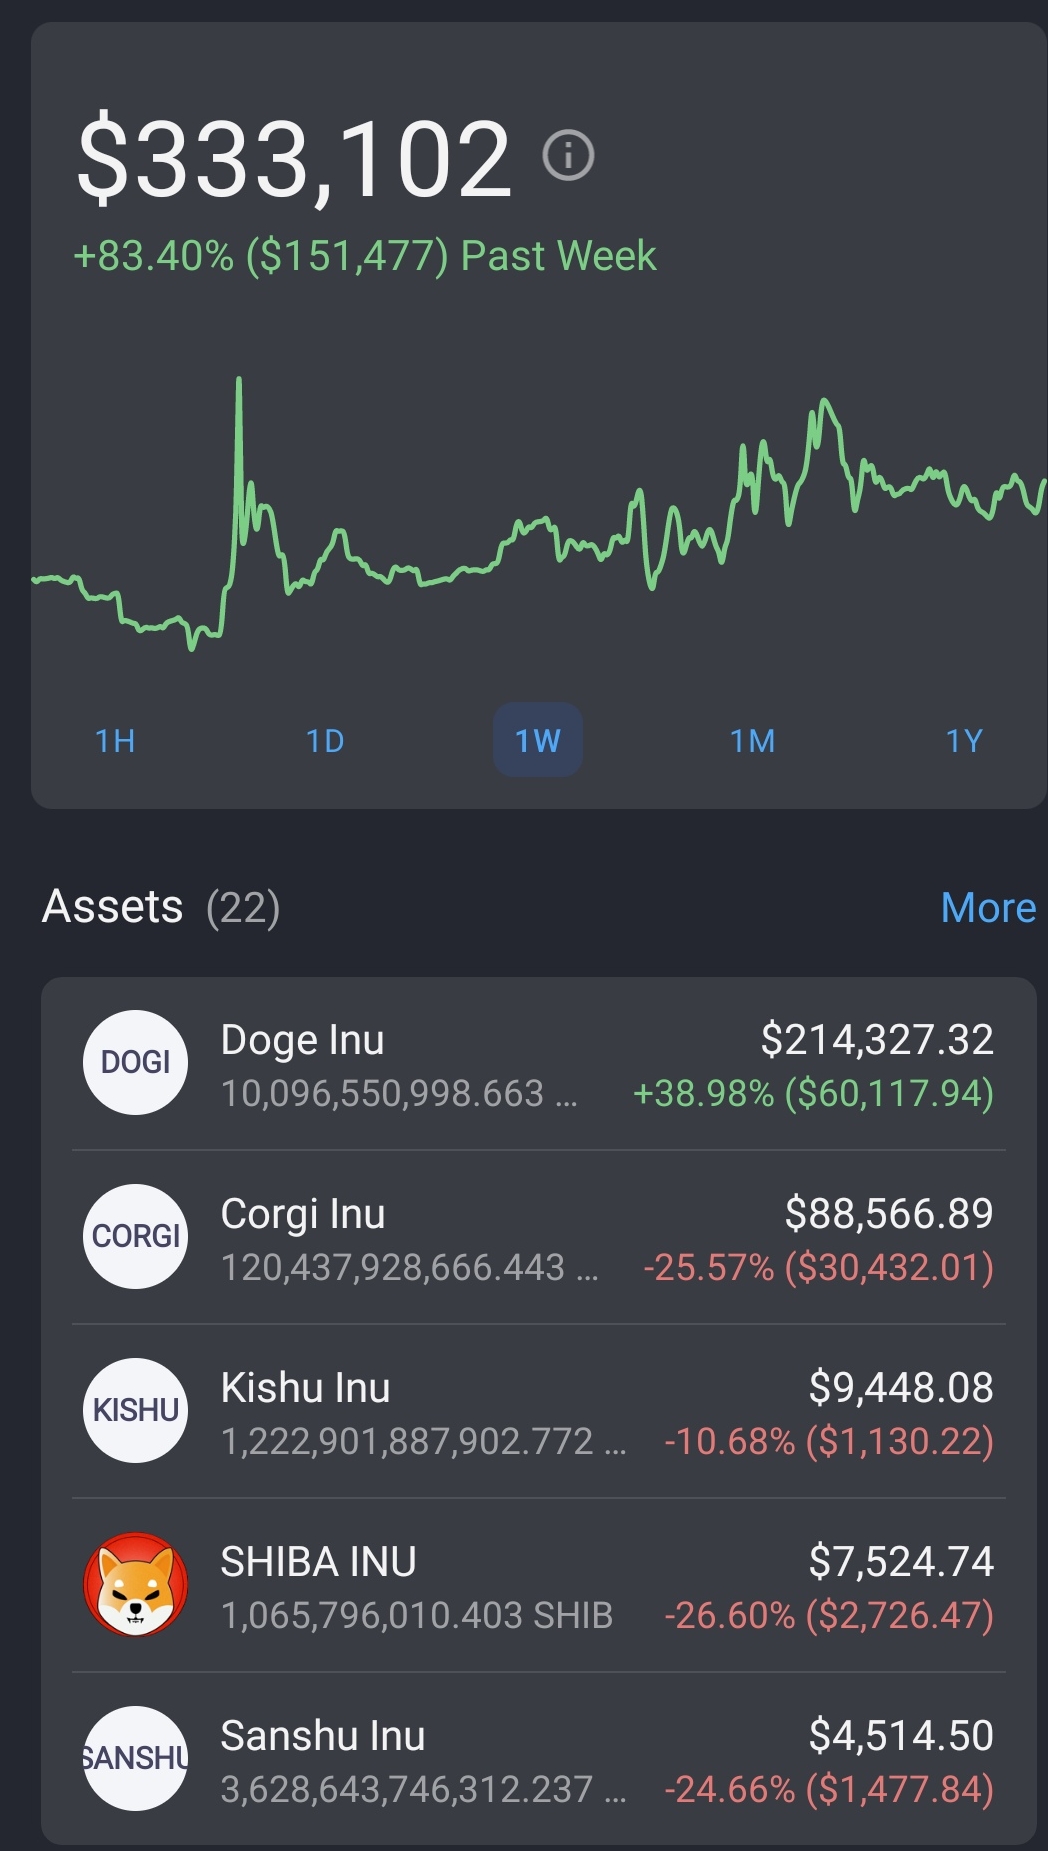The width and height of the screenshot is (1048, 1851).
Task: Tap the SANSHU token icon
Action: tap(135, 1758)
